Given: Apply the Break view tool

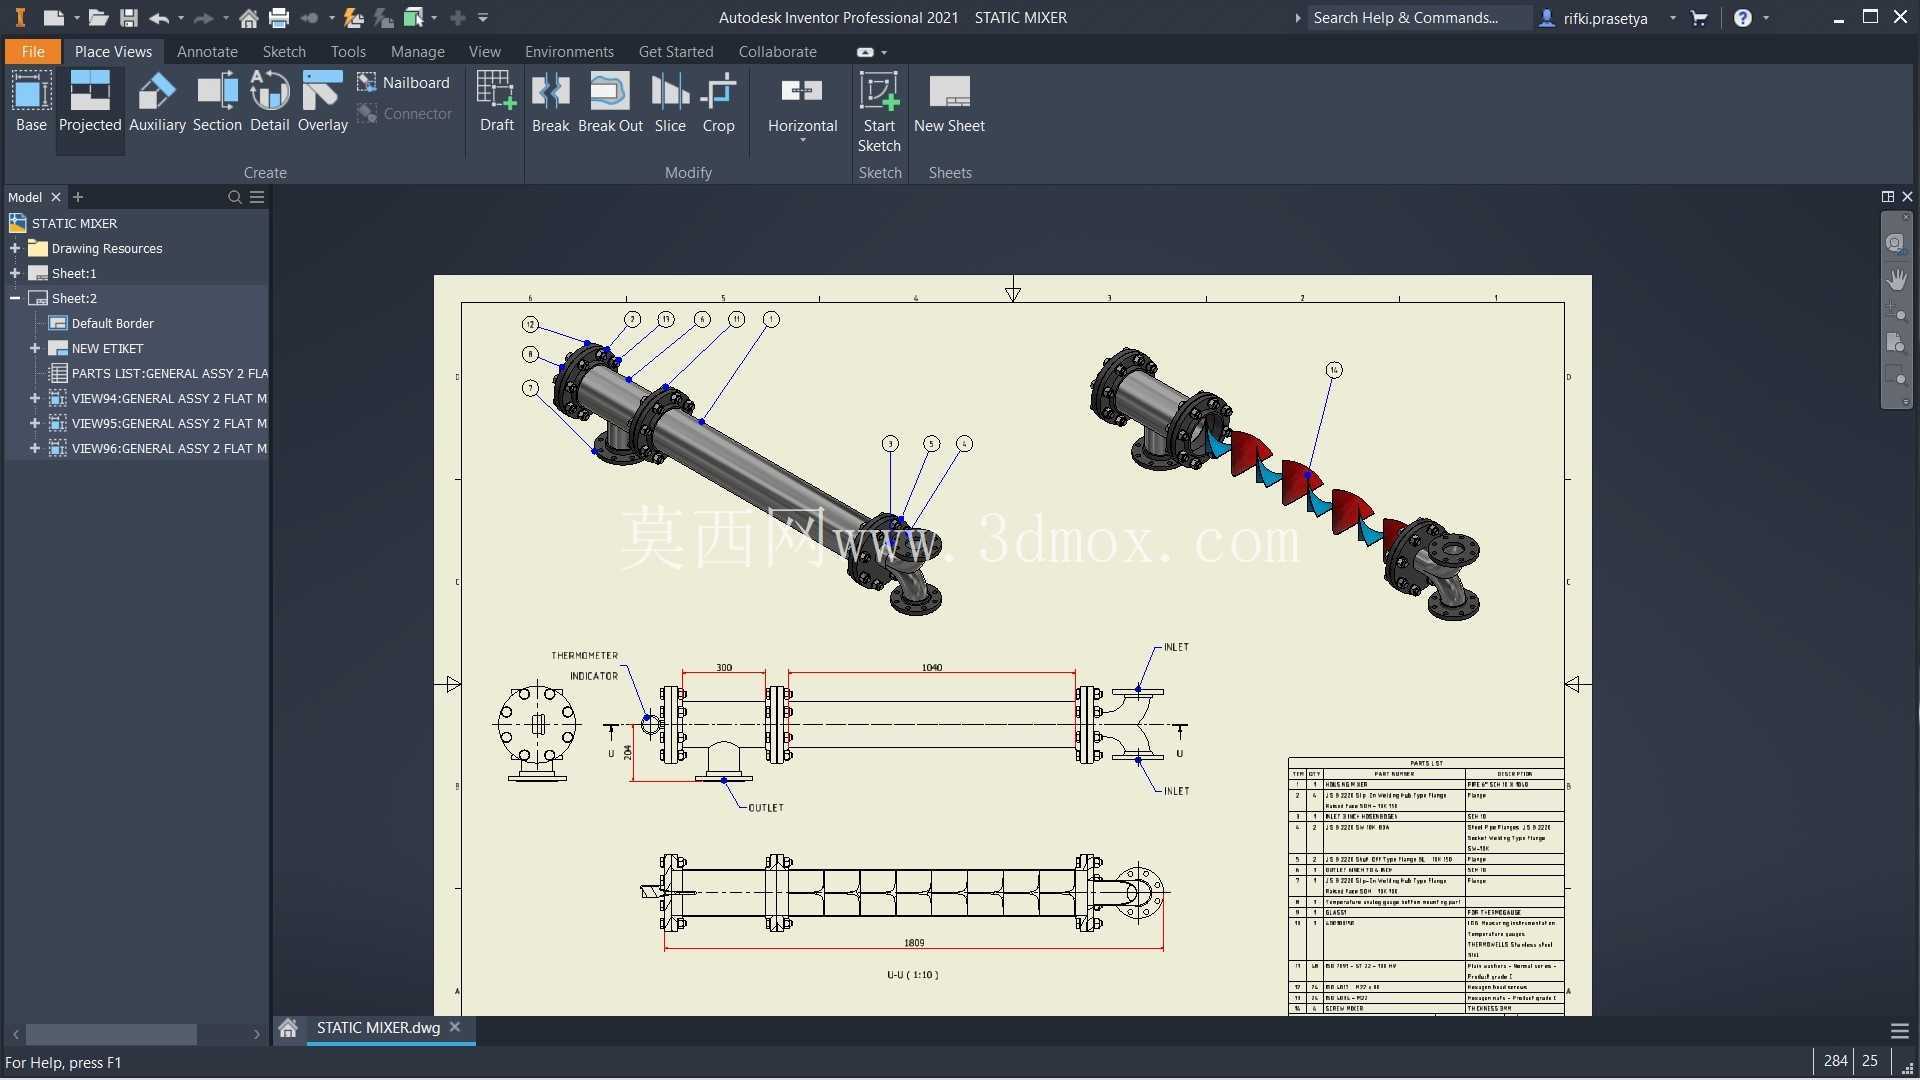Looking at the screenshot, I should 550,102.
